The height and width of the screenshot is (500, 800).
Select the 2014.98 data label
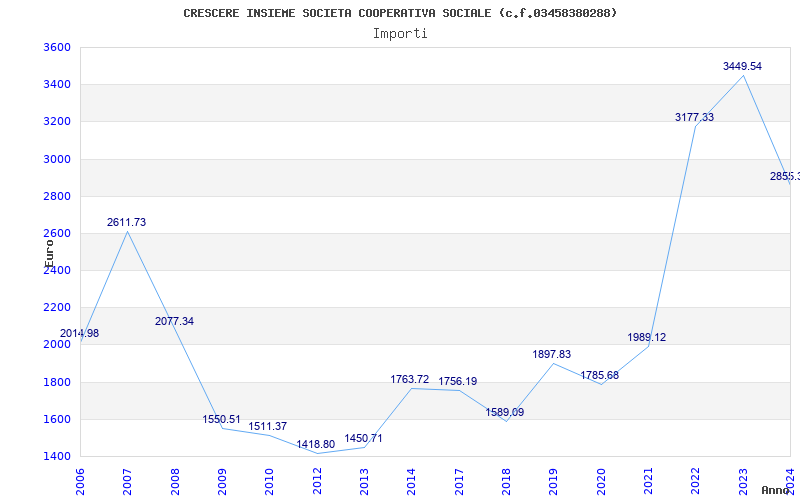79,333
